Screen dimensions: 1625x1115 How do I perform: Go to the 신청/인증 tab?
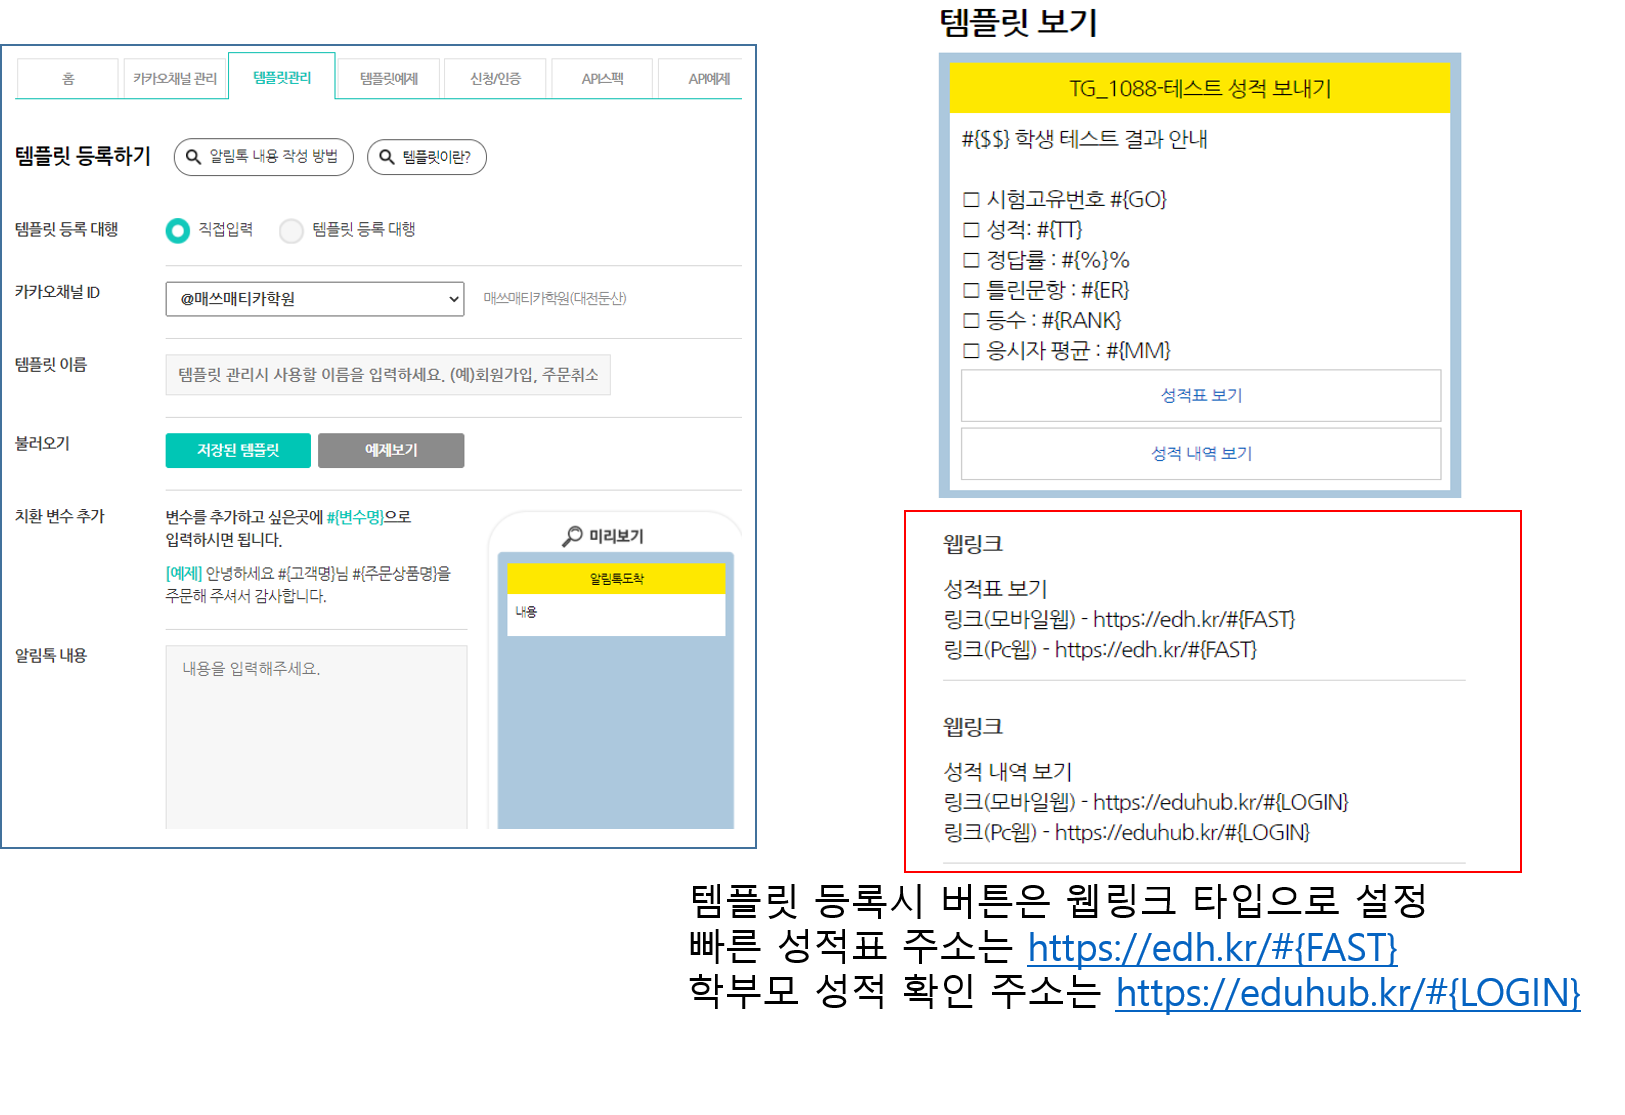click(495, 79)
